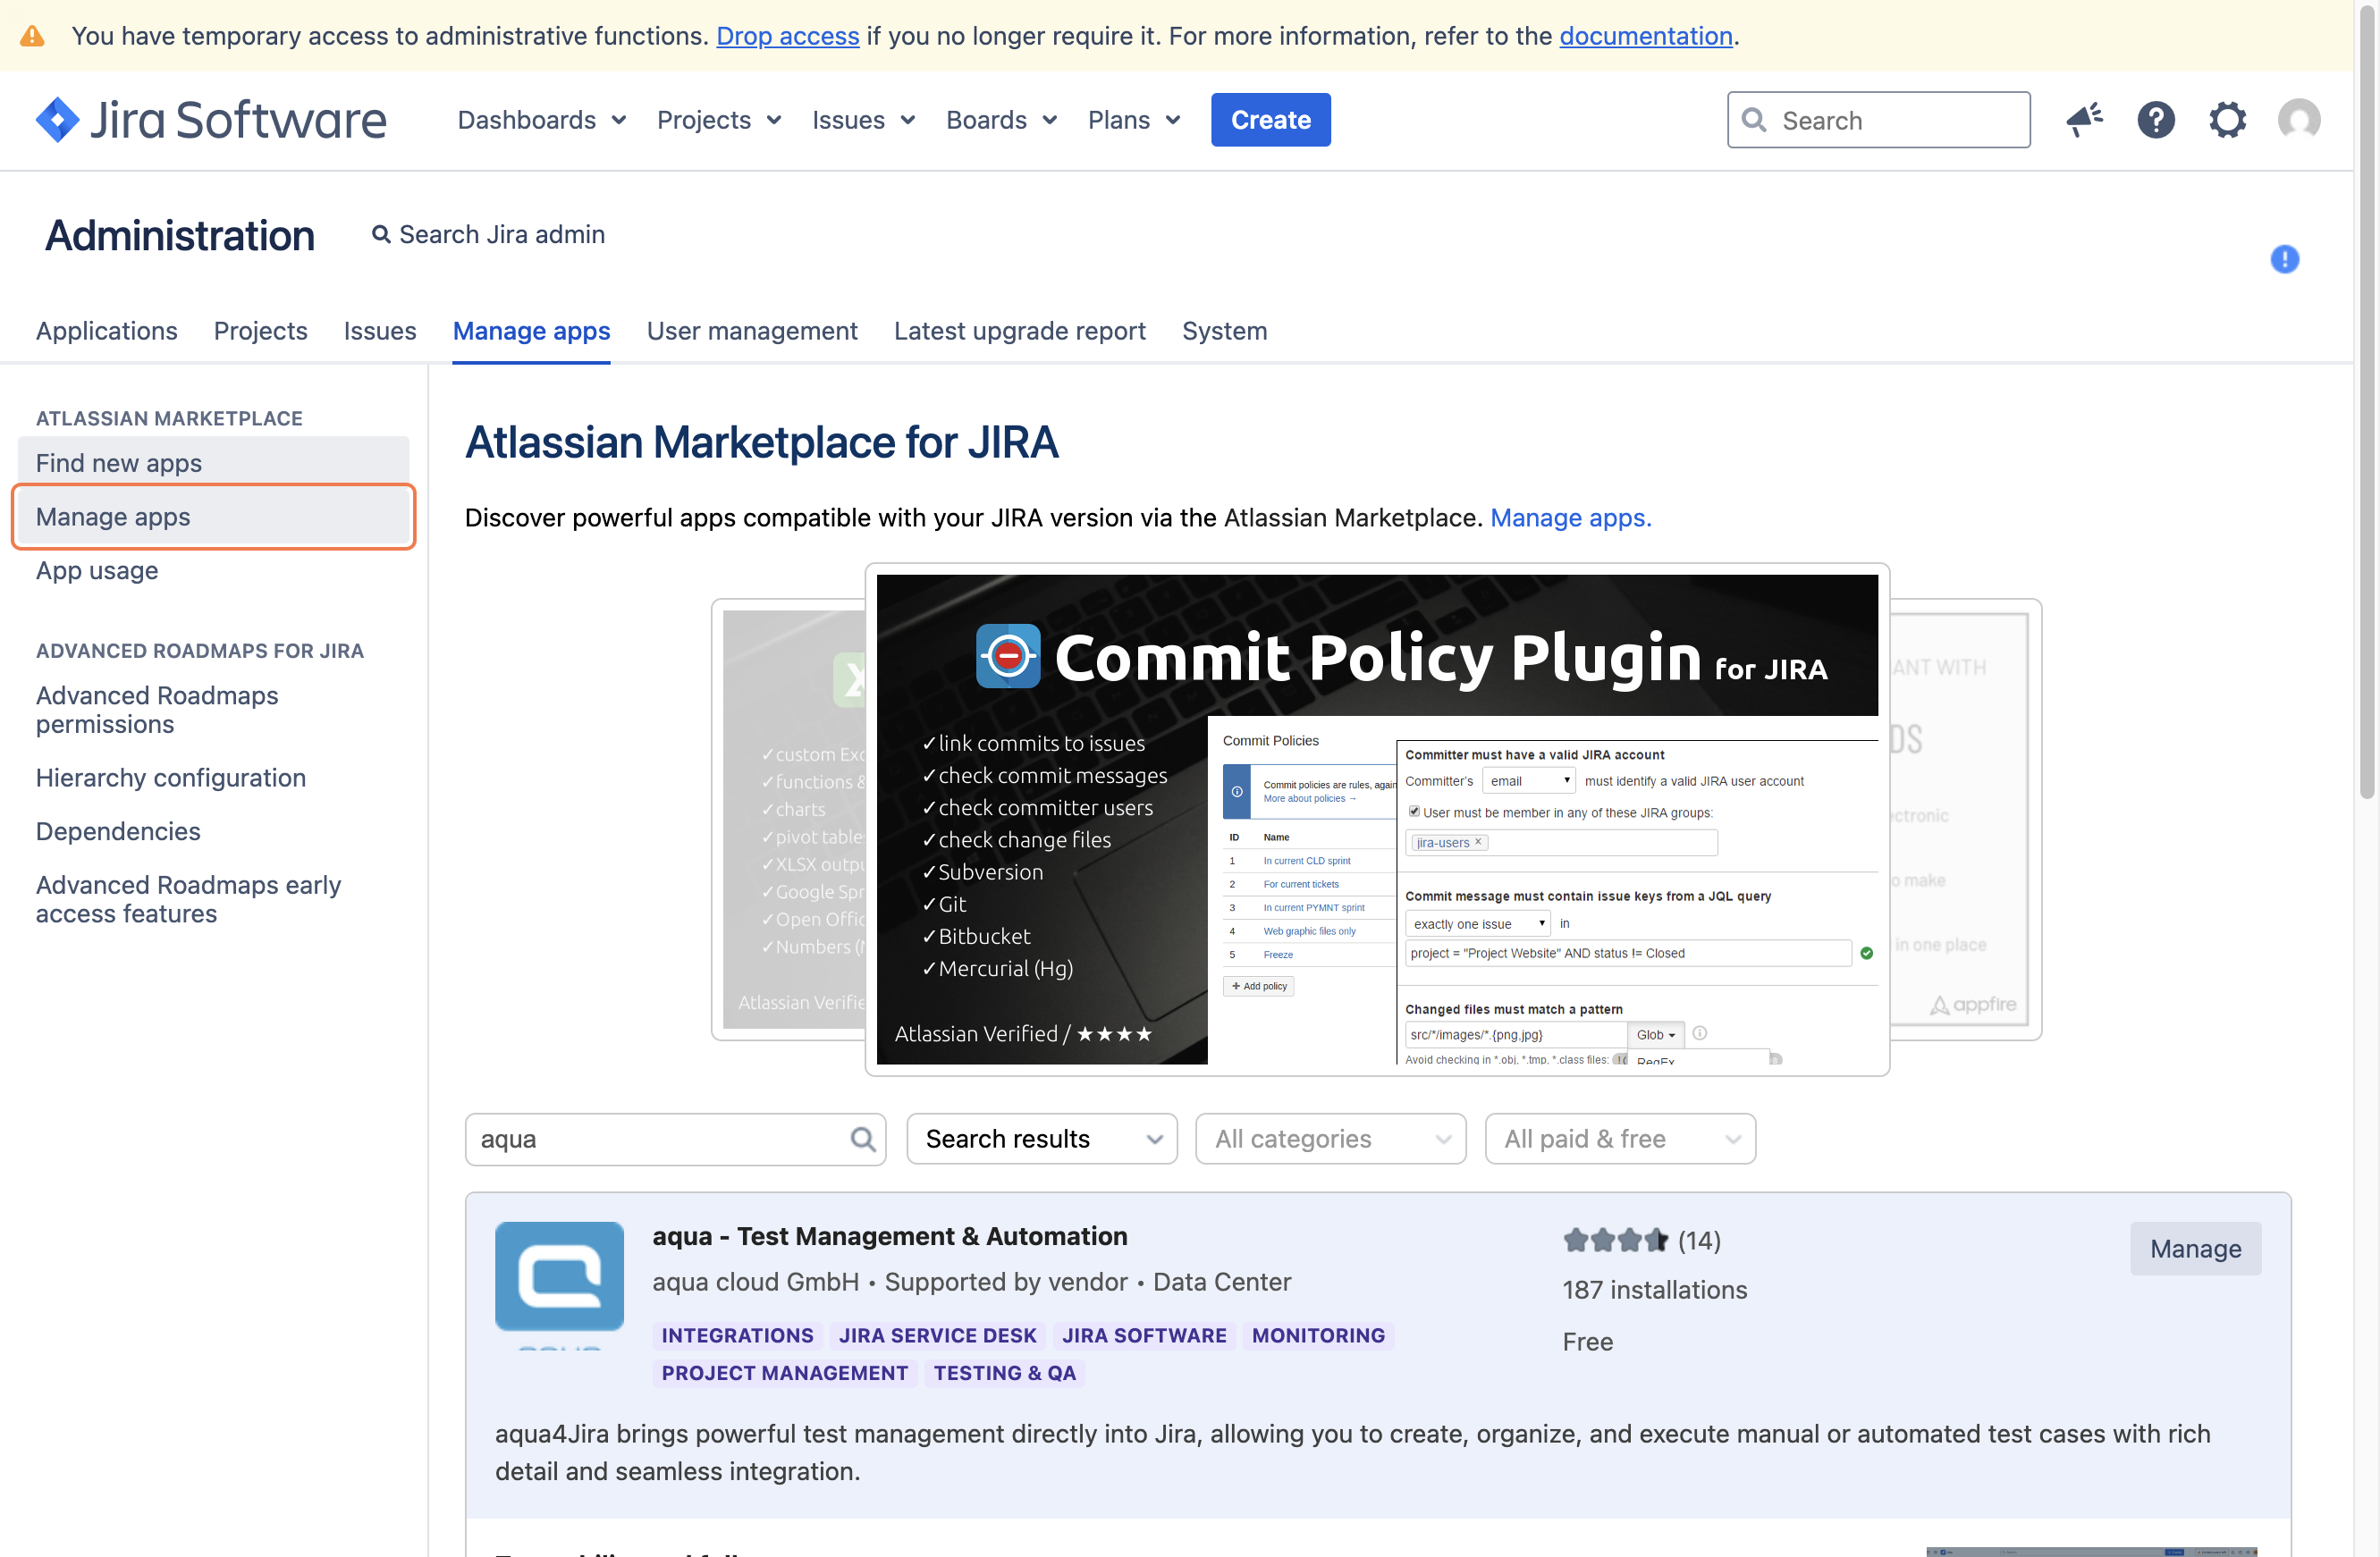
Task: Click the Drop access link
Action: [787, 36]
